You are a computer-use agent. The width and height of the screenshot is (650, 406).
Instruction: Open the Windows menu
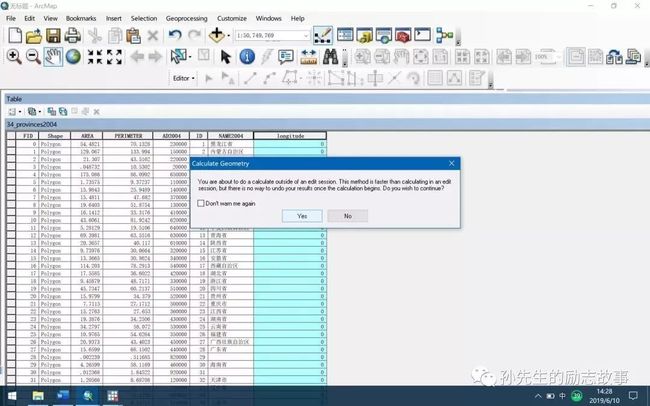268,18
